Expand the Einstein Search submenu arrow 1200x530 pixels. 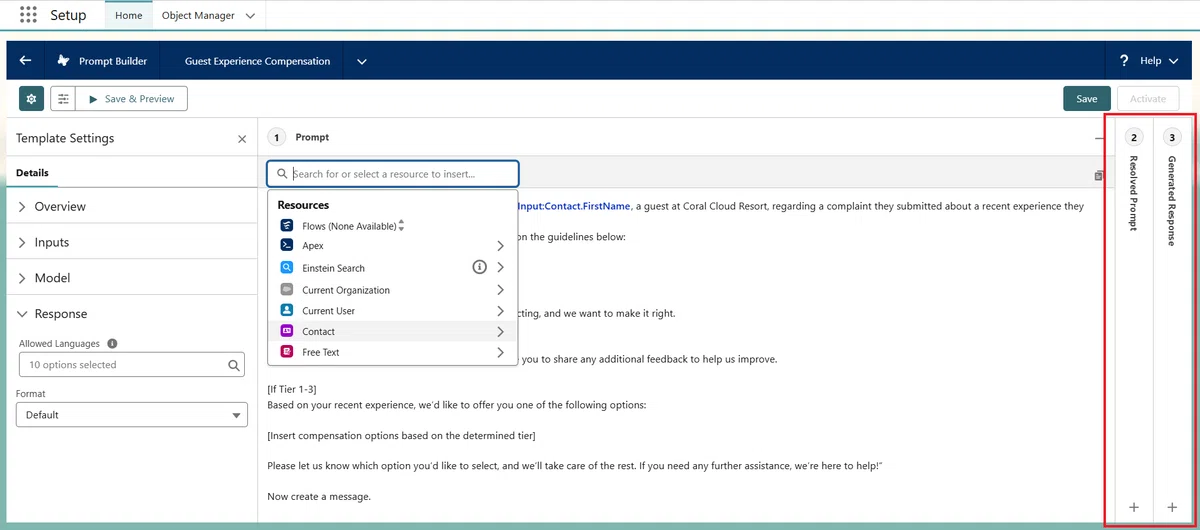(x=500, y=267)
